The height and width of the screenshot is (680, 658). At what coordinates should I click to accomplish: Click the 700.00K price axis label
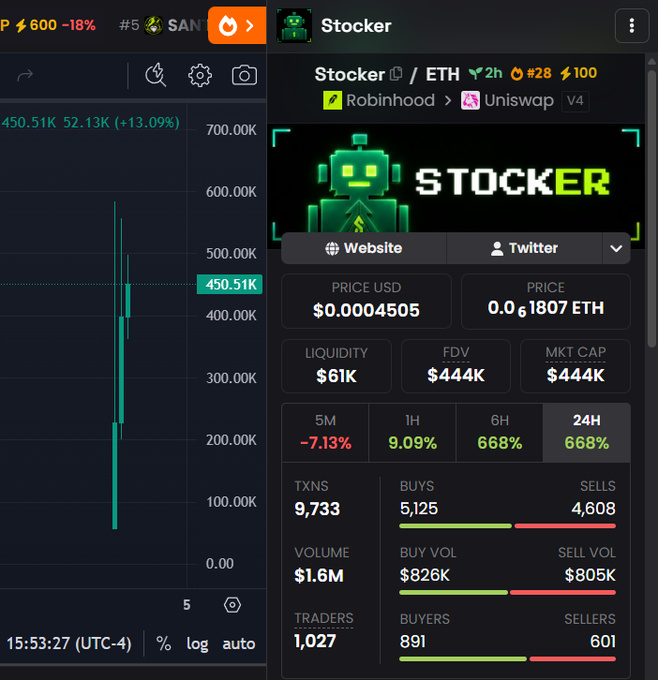tap(231, 130)
